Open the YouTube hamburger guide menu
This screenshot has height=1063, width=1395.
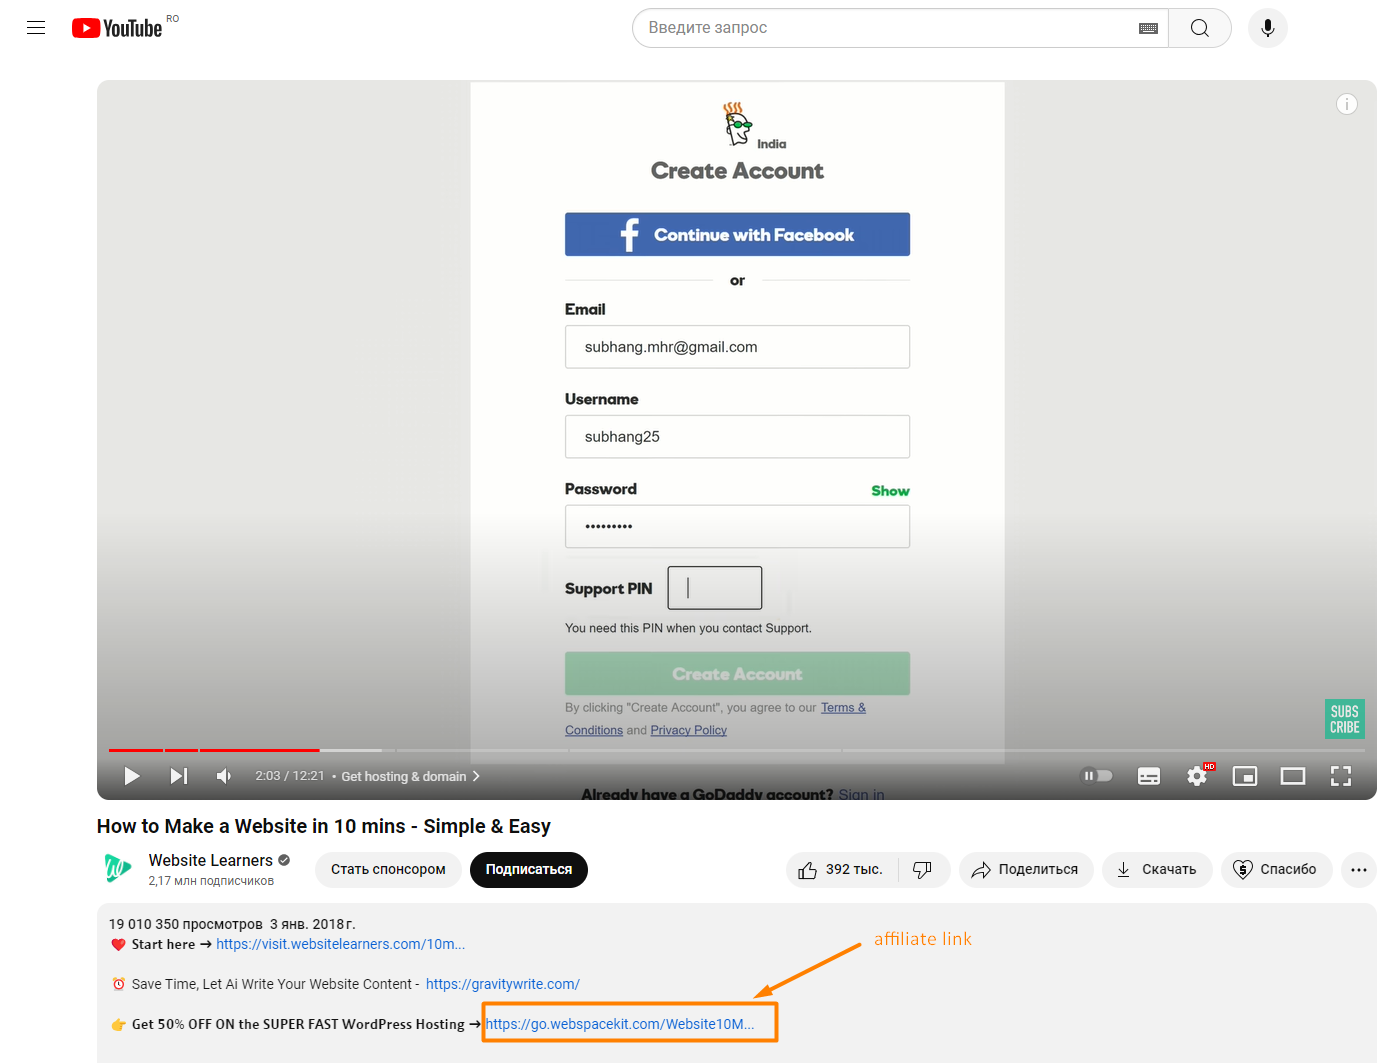coord(36,27)
